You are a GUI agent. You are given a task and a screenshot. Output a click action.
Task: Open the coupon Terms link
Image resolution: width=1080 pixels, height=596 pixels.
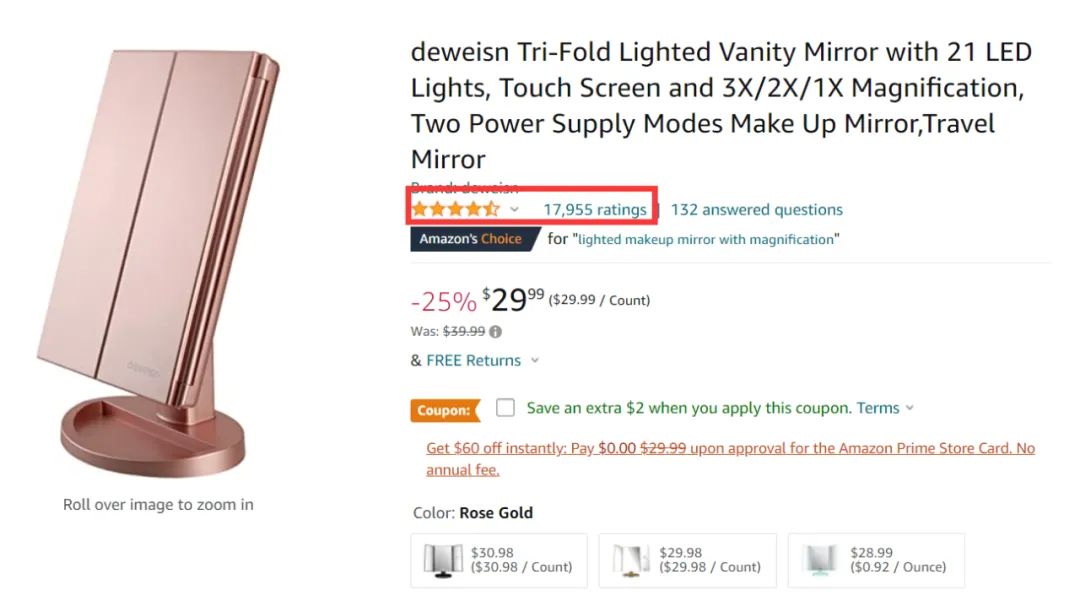coord(878,408)
